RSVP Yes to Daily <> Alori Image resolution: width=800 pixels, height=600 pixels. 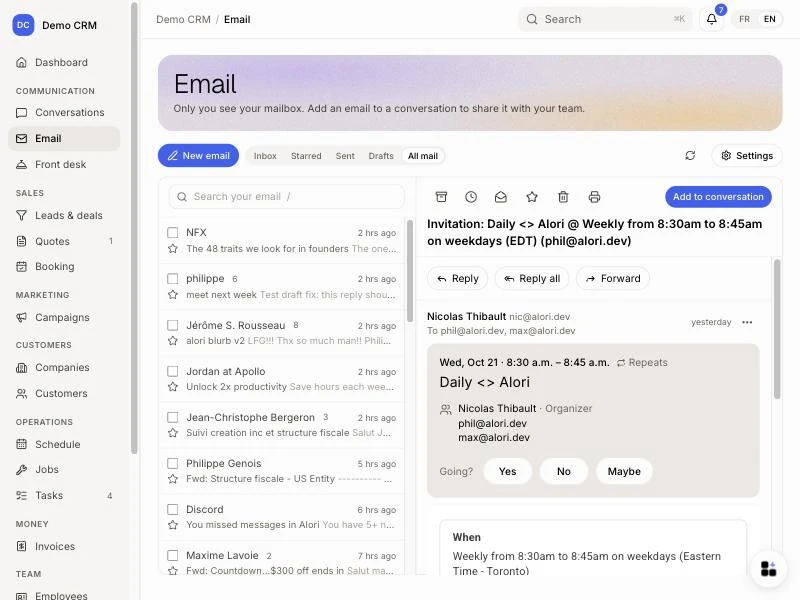click(508, 471)
